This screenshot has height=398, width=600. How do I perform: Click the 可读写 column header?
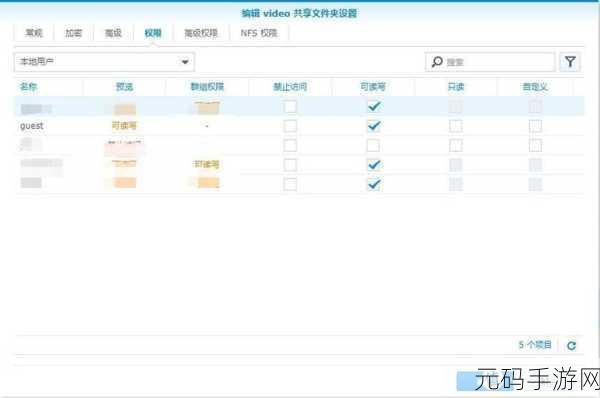pyautogui.click(x=373, y=86)
